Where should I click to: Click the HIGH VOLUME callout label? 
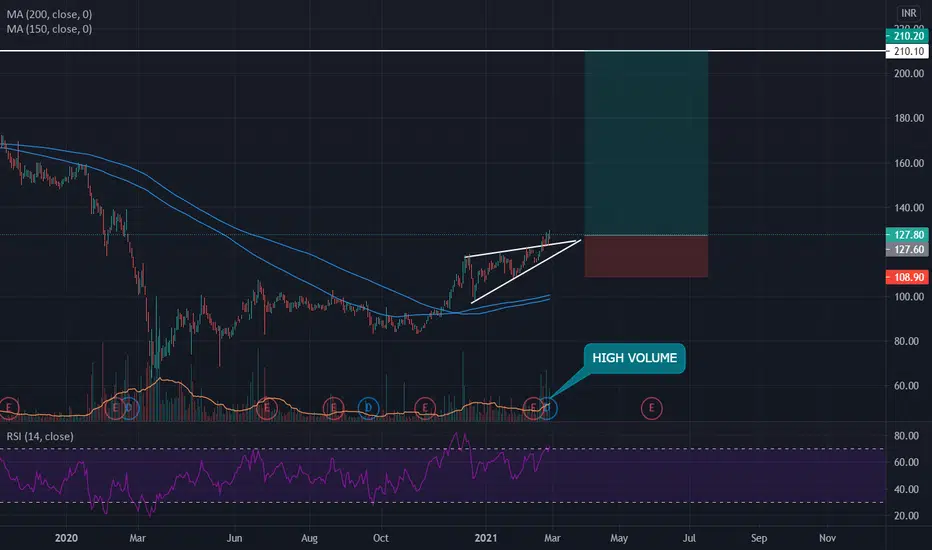(x=634, y=358)
